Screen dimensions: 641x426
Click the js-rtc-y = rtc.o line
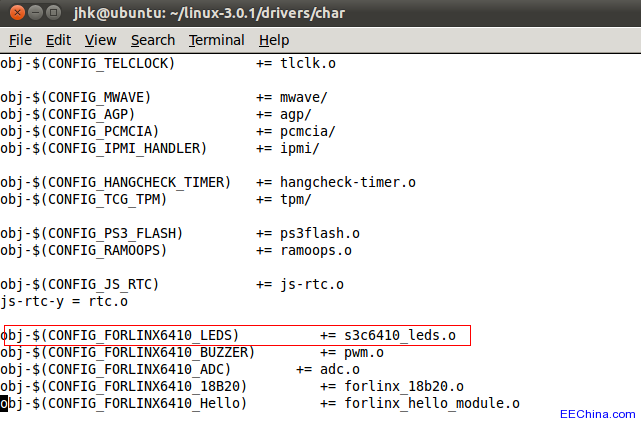click(x=64, y=301)
